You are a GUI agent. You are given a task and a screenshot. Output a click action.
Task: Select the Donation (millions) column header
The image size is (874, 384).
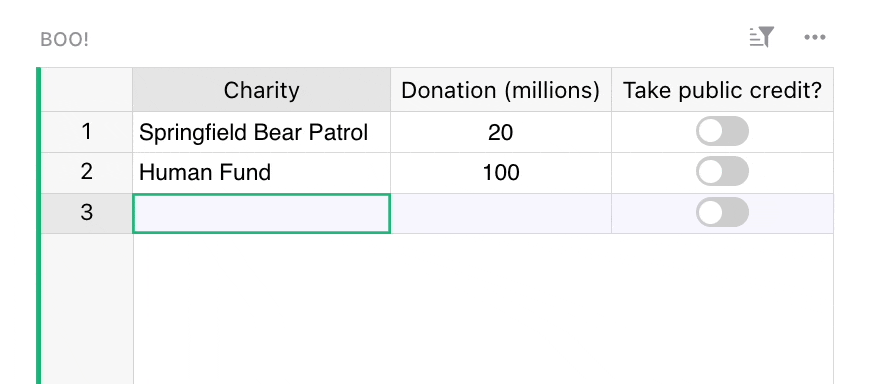pos(501,90)
